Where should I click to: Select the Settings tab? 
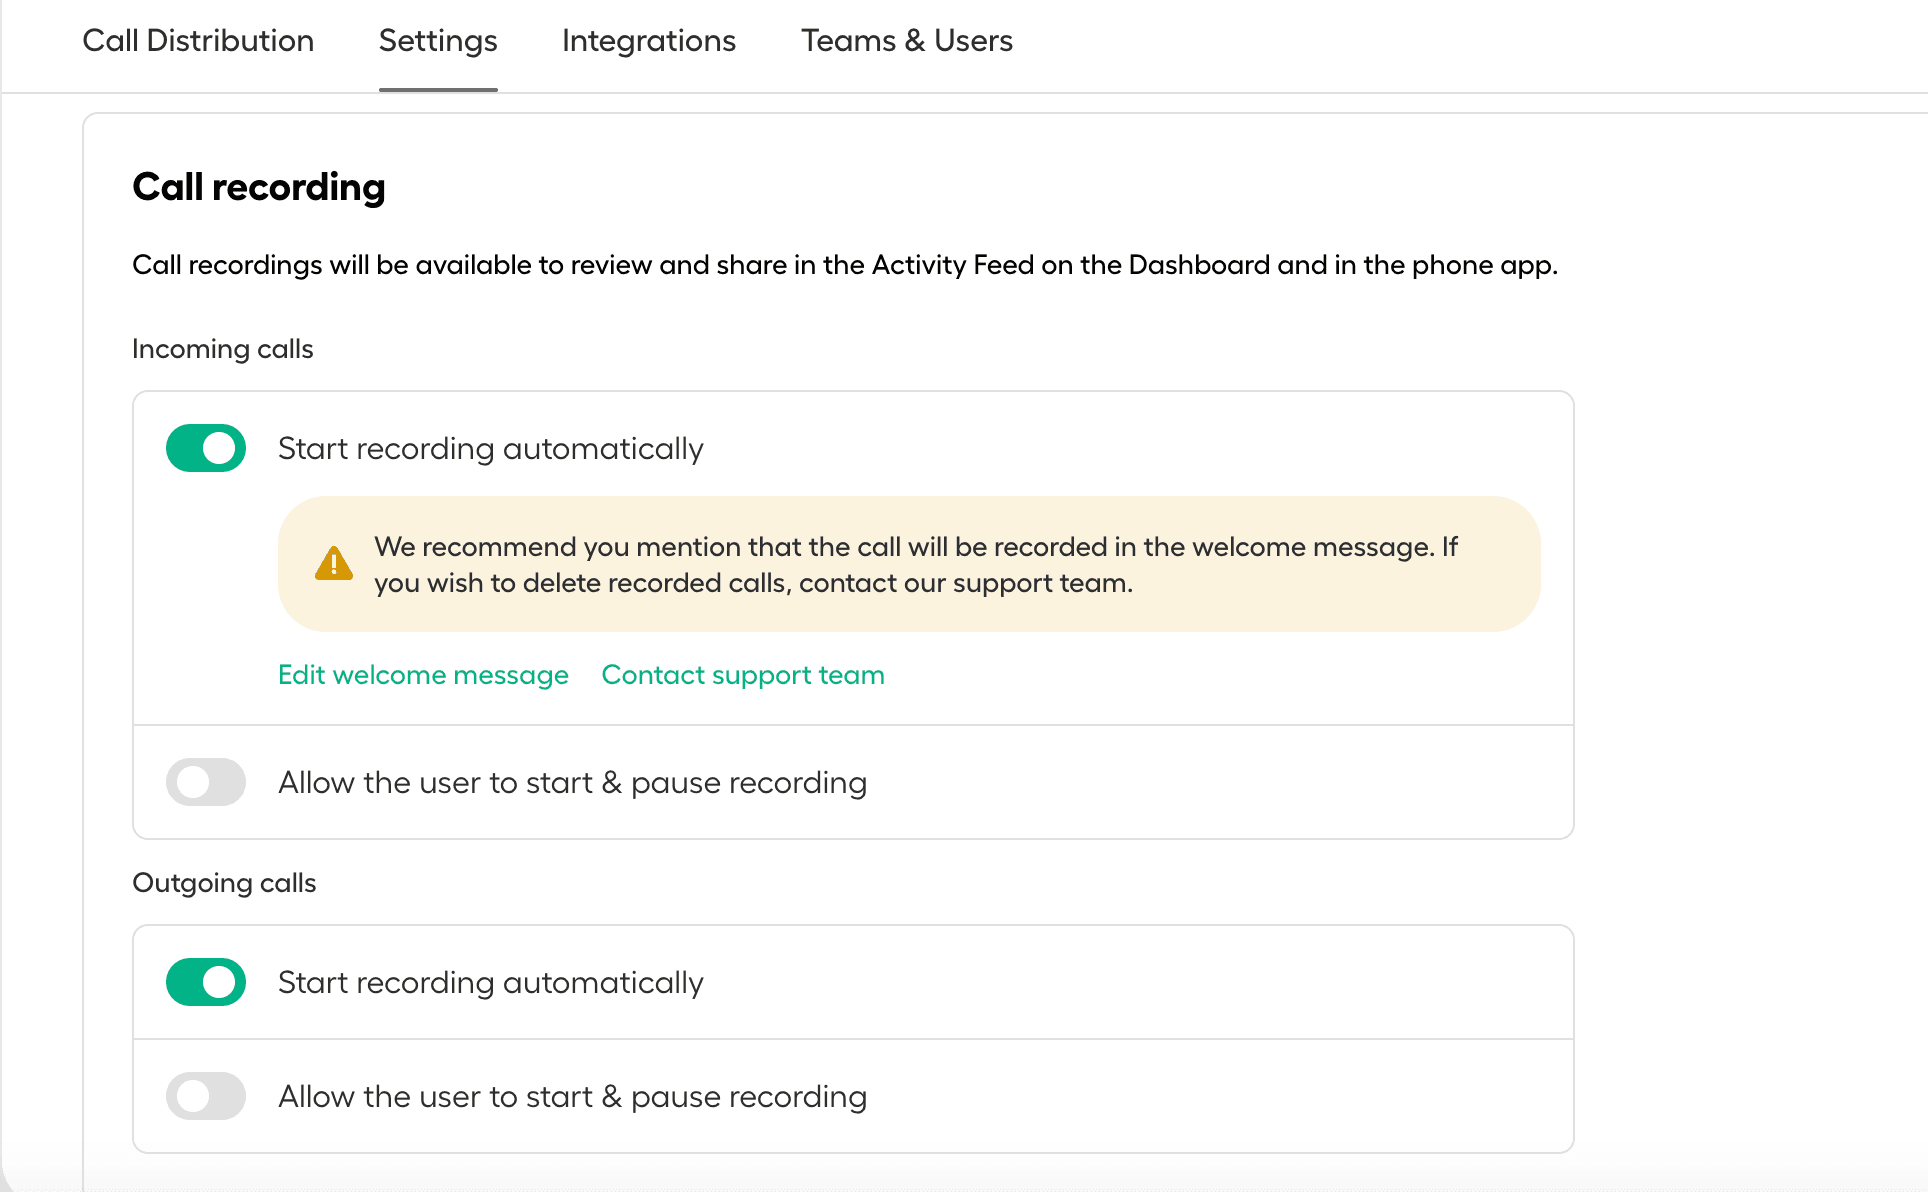438,41
